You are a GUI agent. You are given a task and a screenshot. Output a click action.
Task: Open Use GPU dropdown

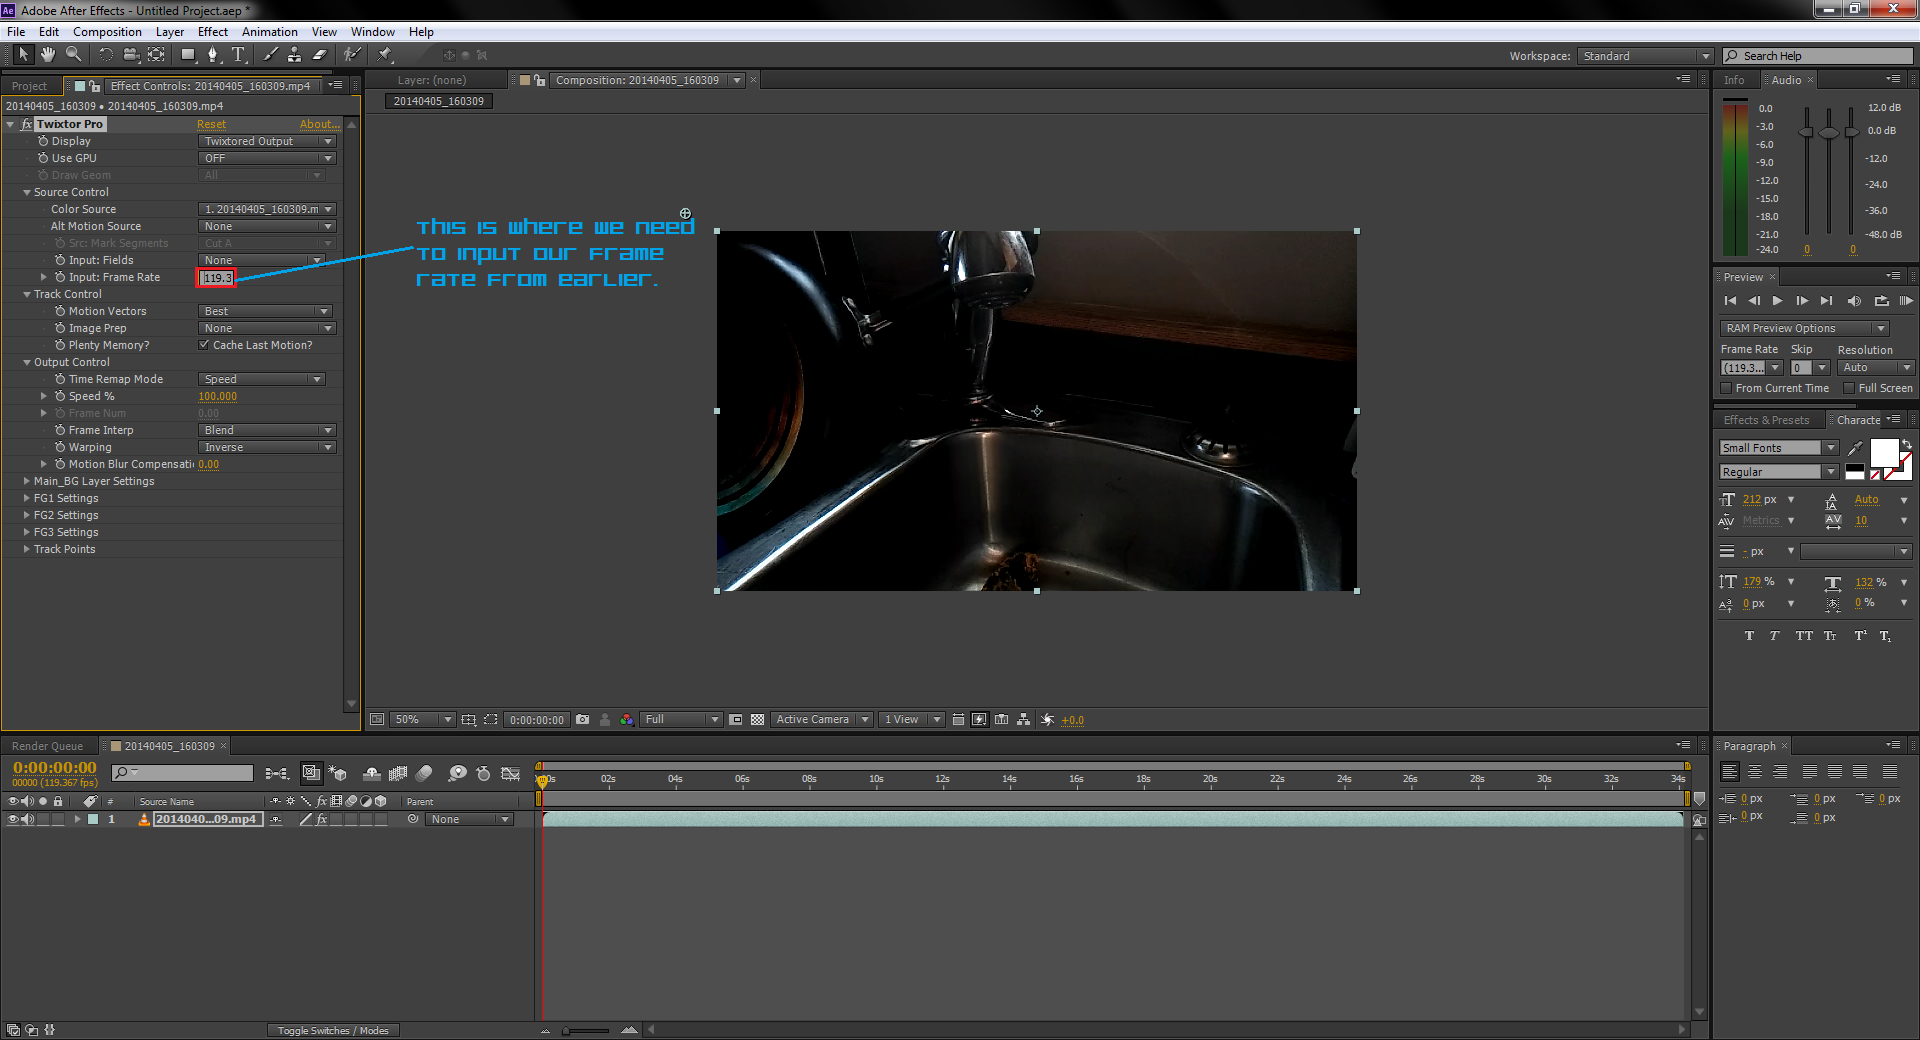pos(267,158)
